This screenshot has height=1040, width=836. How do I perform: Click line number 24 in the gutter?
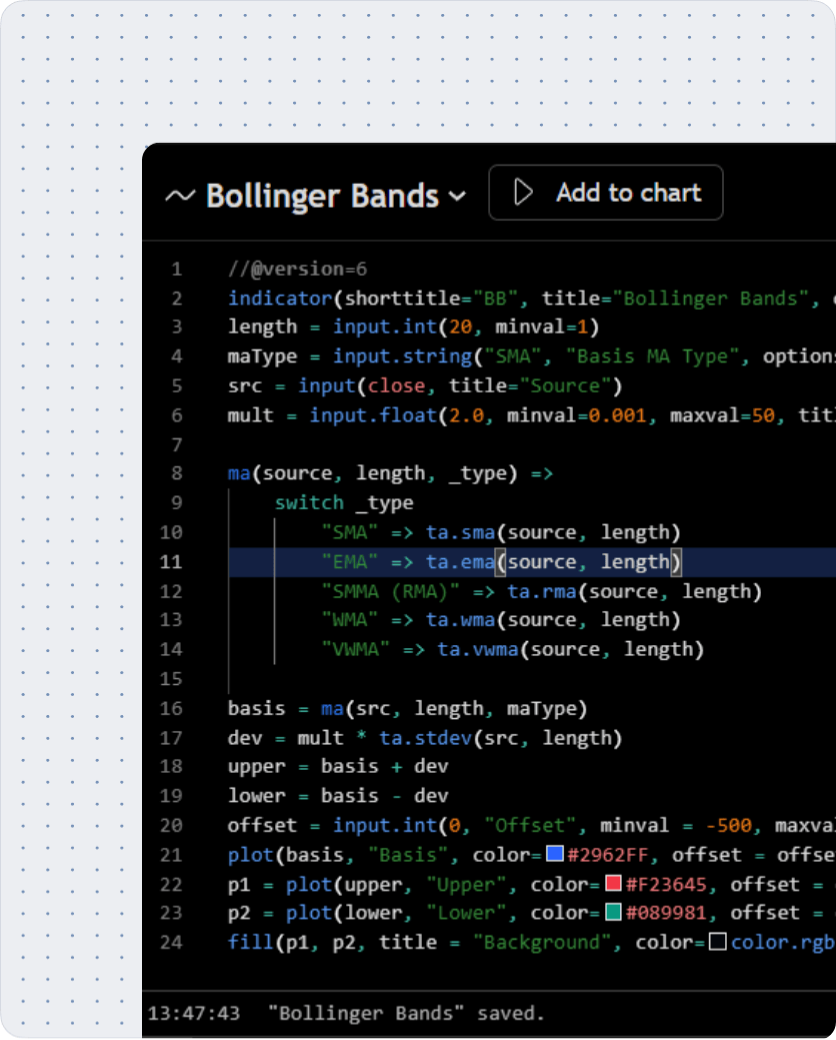tap(171, 942)
